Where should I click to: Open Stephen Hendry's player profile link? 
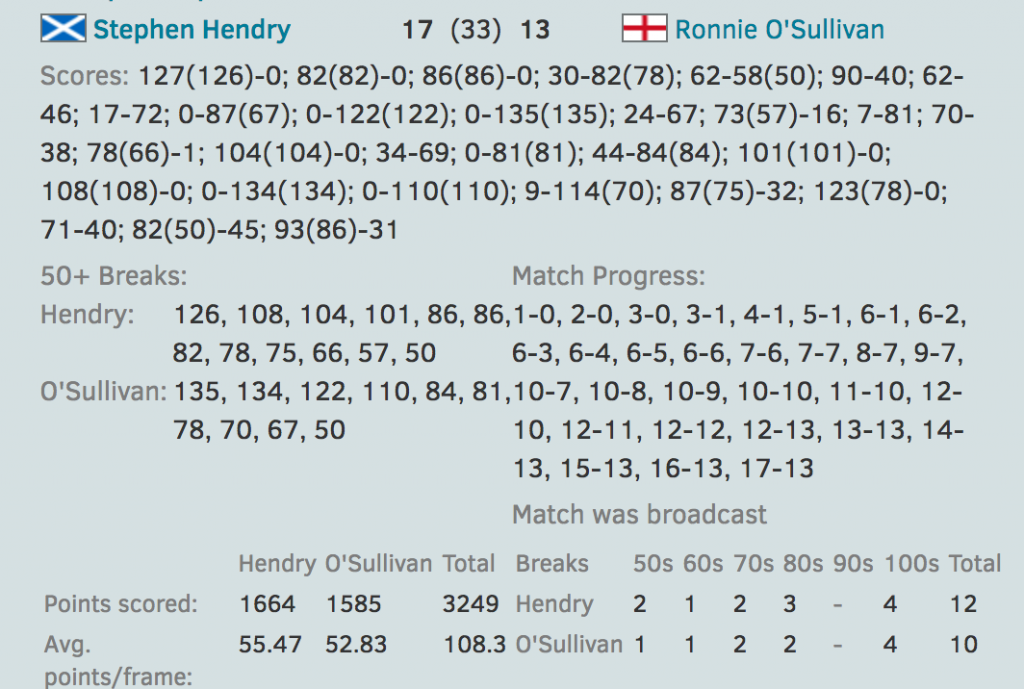click(192, 30)
